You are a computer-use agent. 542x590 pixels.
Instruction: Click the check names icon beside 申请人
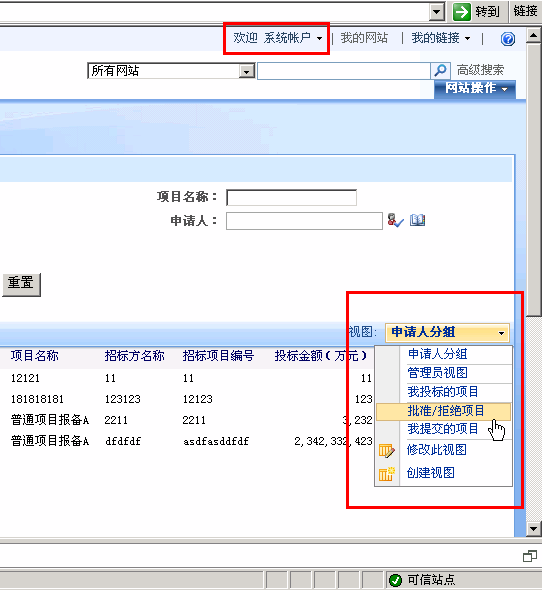point(396,220)
